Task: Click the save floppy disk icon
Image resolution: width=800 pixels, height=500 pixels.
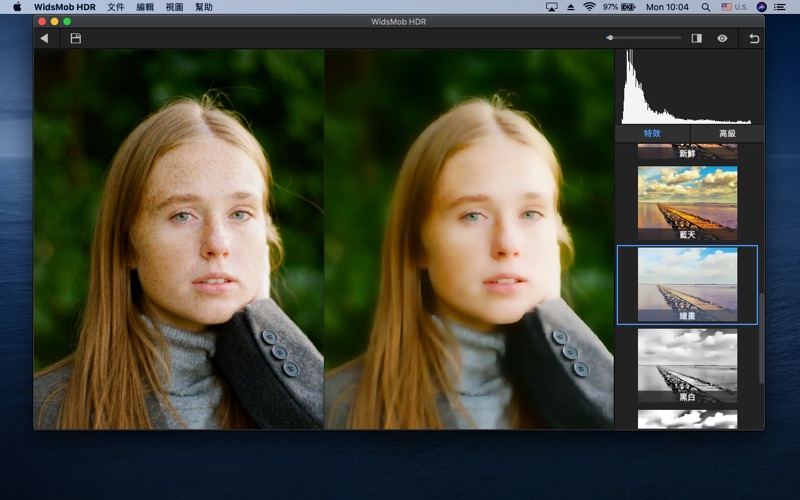Action: 75,38
